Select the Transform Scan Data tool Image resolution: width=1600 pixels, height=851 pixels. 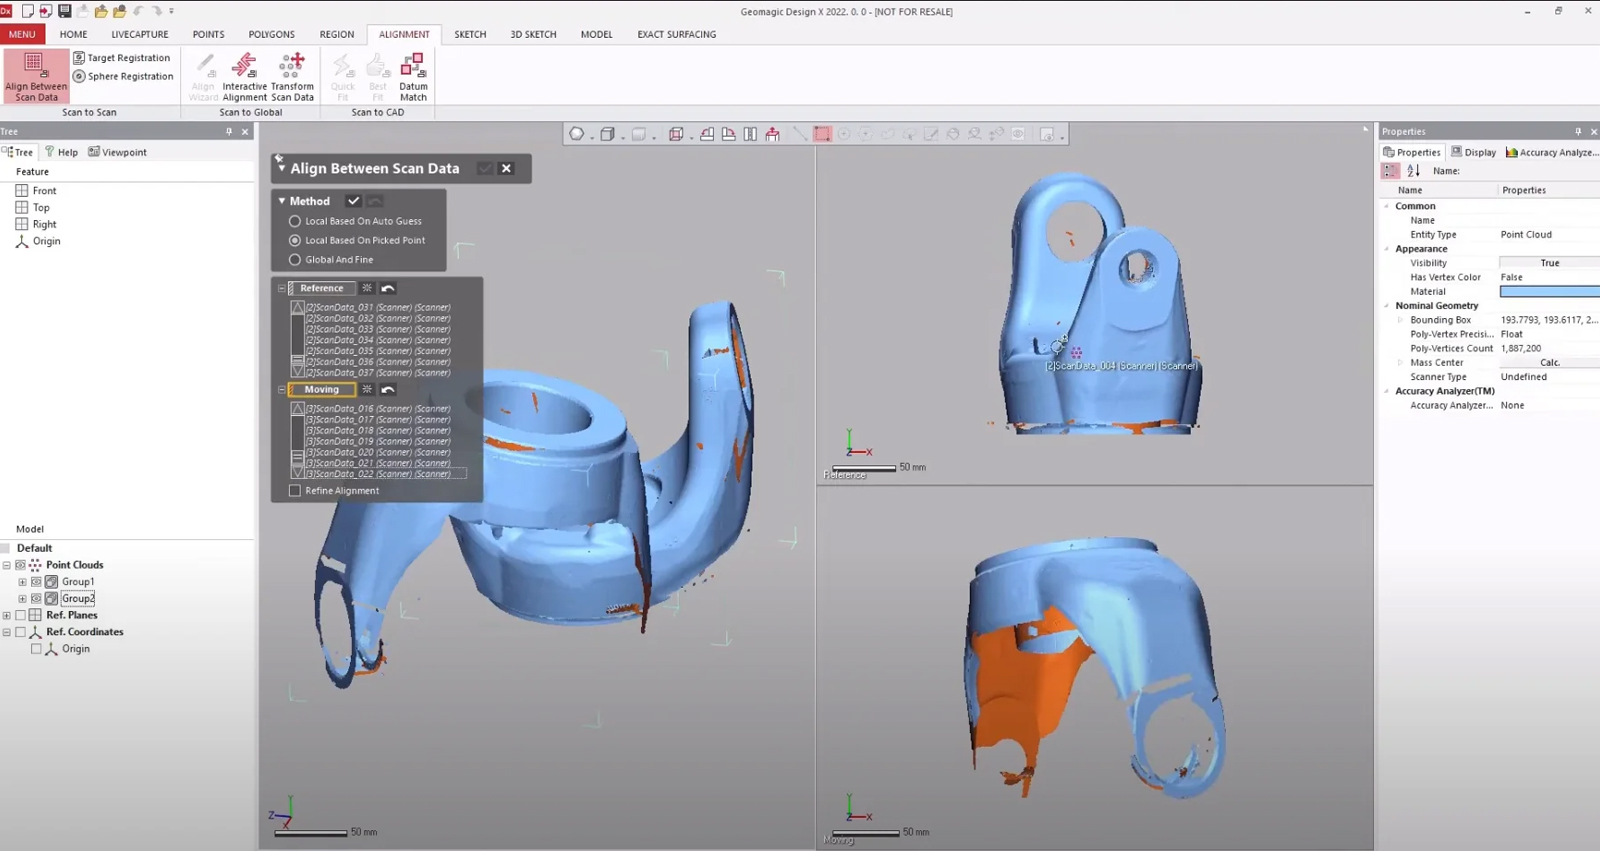[x=292, y=67]
